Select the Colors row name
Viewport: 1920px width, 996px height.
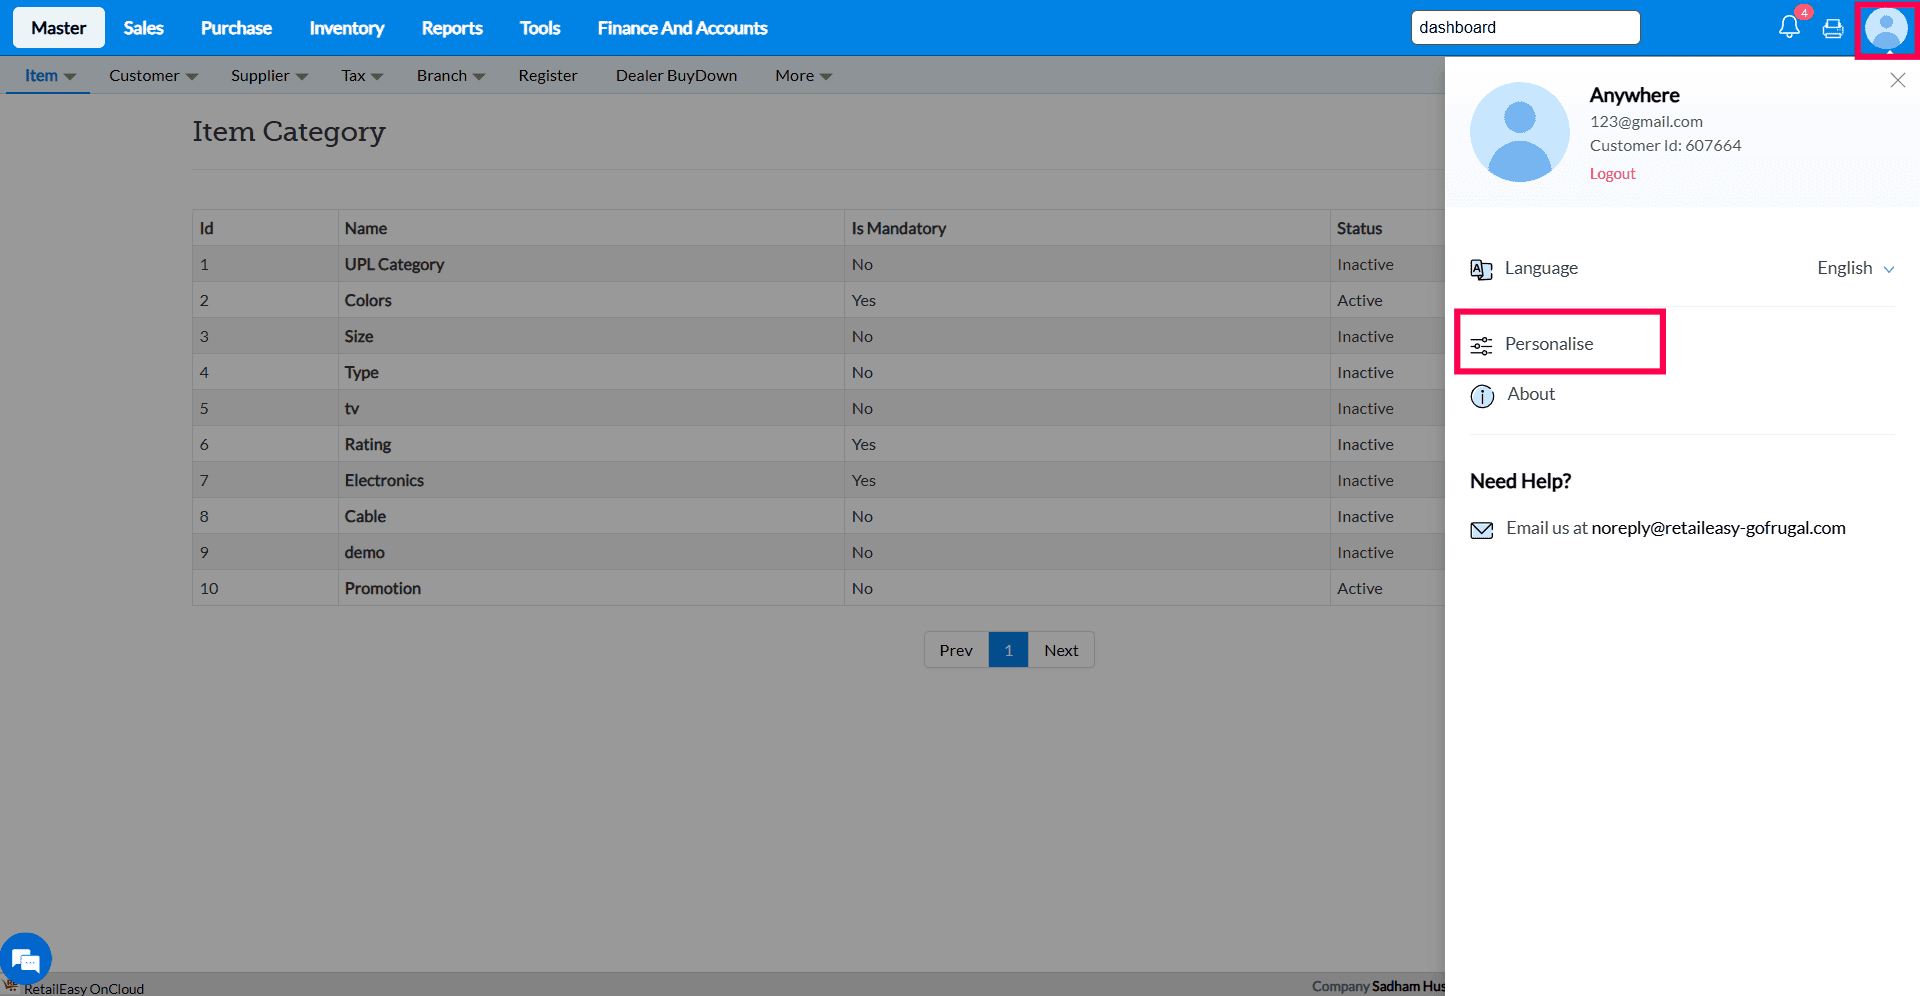pyautogui.click(x=368, y=300)
